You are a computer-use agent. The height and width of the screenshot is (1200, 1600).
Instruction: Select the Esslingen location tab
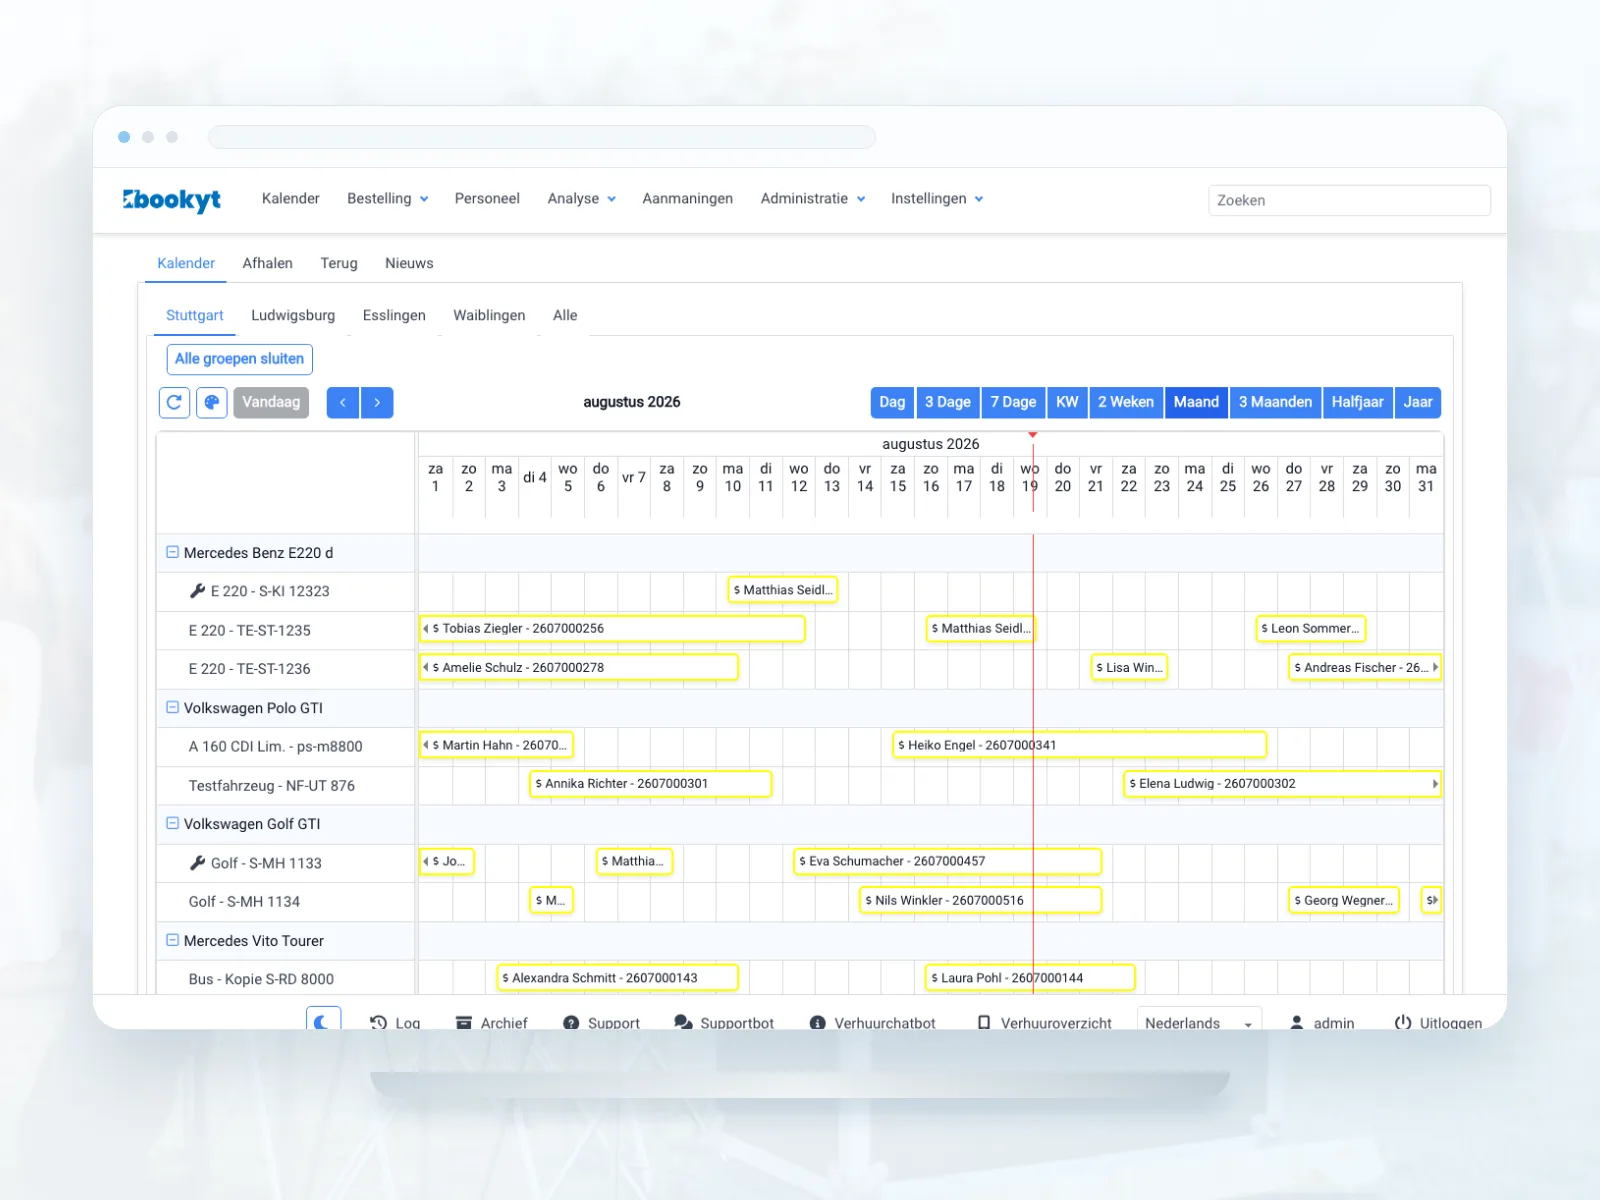394,315
